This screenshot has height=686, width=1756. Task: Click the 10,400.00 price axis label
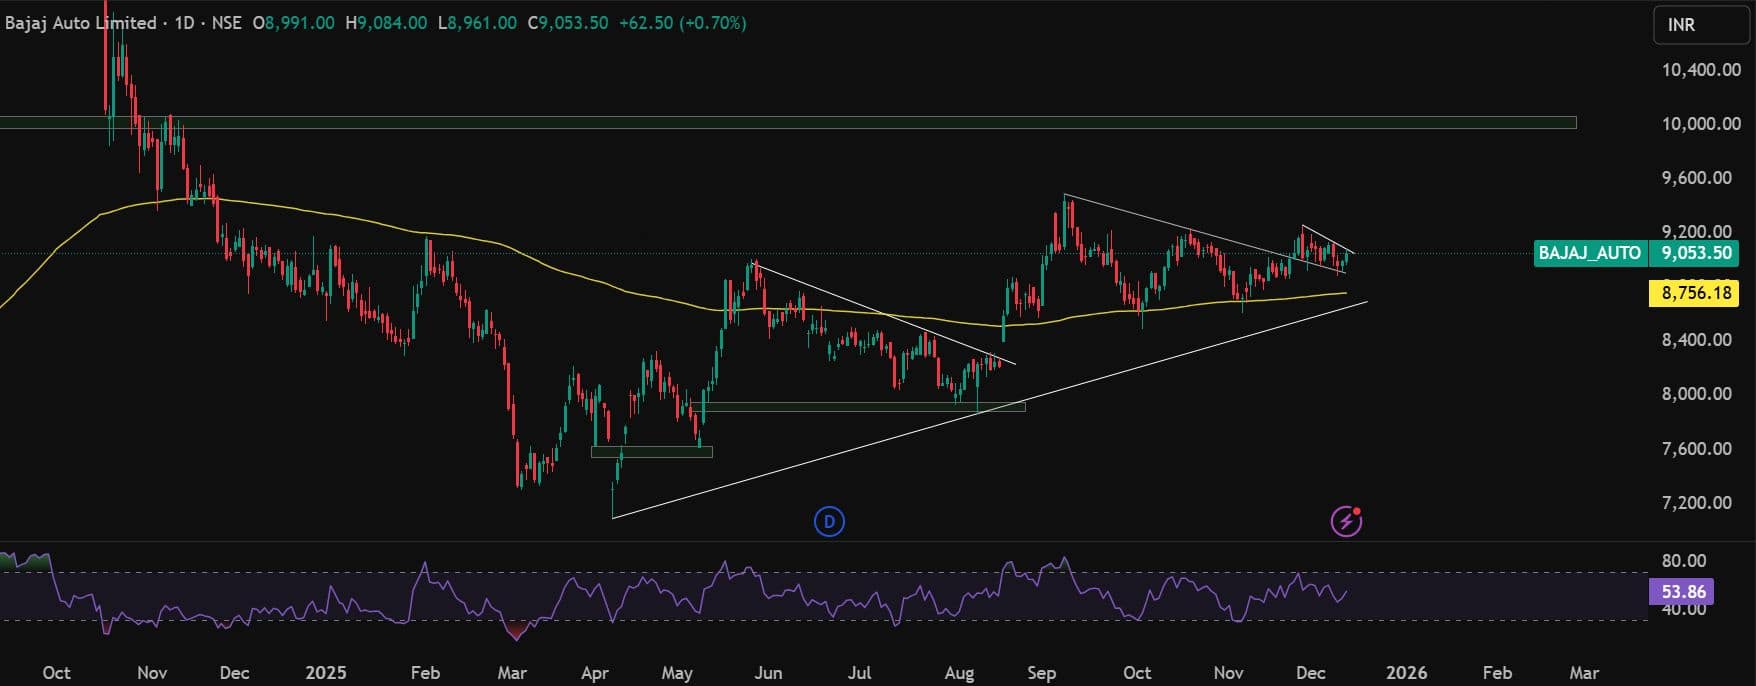click(1701, 70)
